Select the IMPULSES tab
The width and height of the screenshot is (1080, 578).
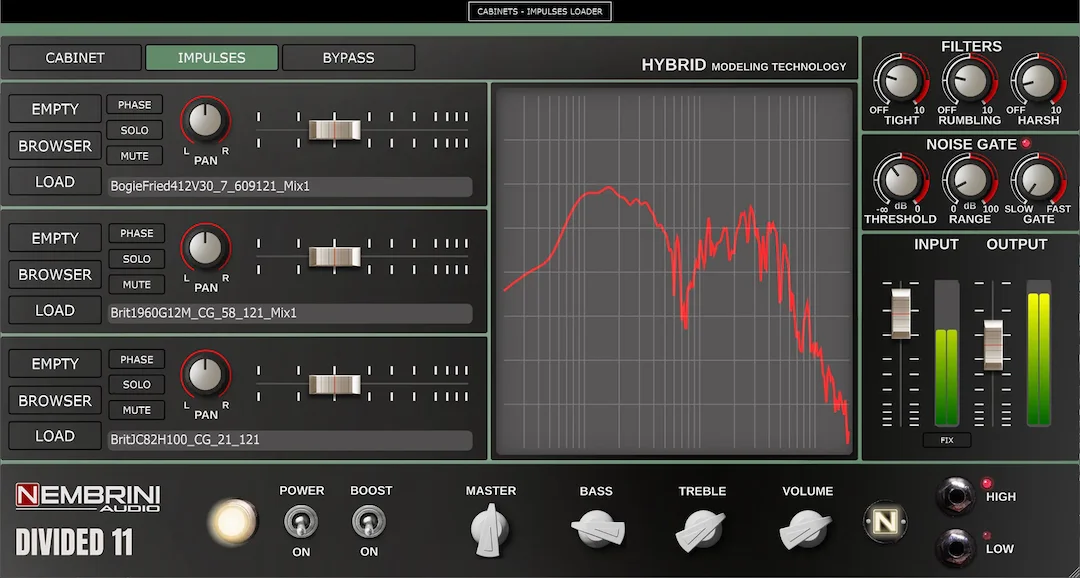[x=211, y=58]
